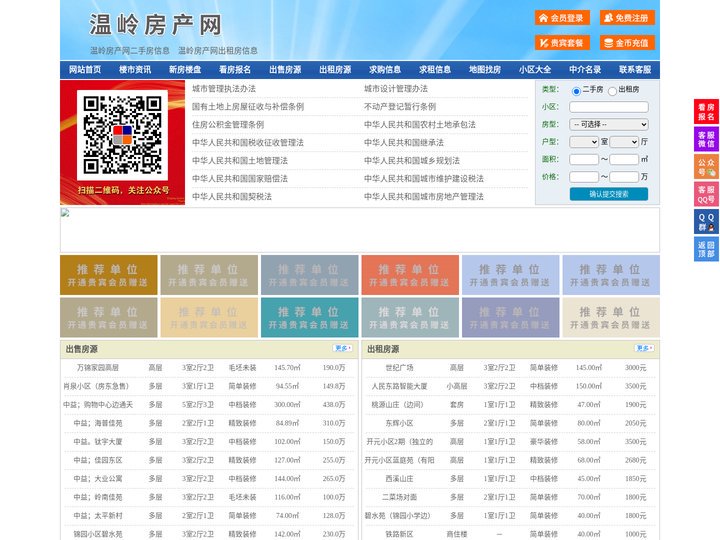This screenshot has height=540, width=720.
Task: Open 求购信息 navigation item
Action: [x=385, y=70]
